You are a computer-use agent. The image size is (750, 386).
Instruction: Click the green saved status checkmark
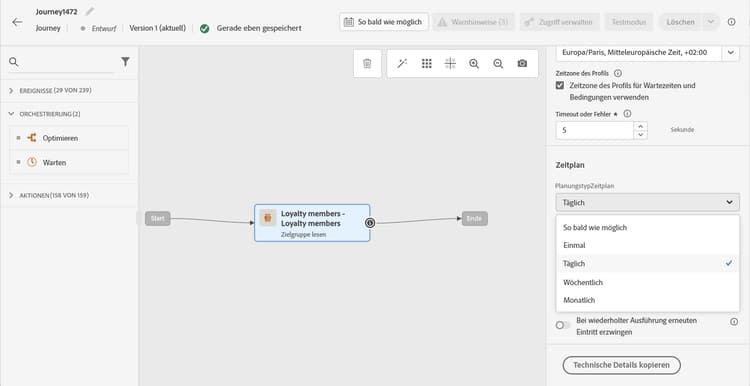coord(205,28)
